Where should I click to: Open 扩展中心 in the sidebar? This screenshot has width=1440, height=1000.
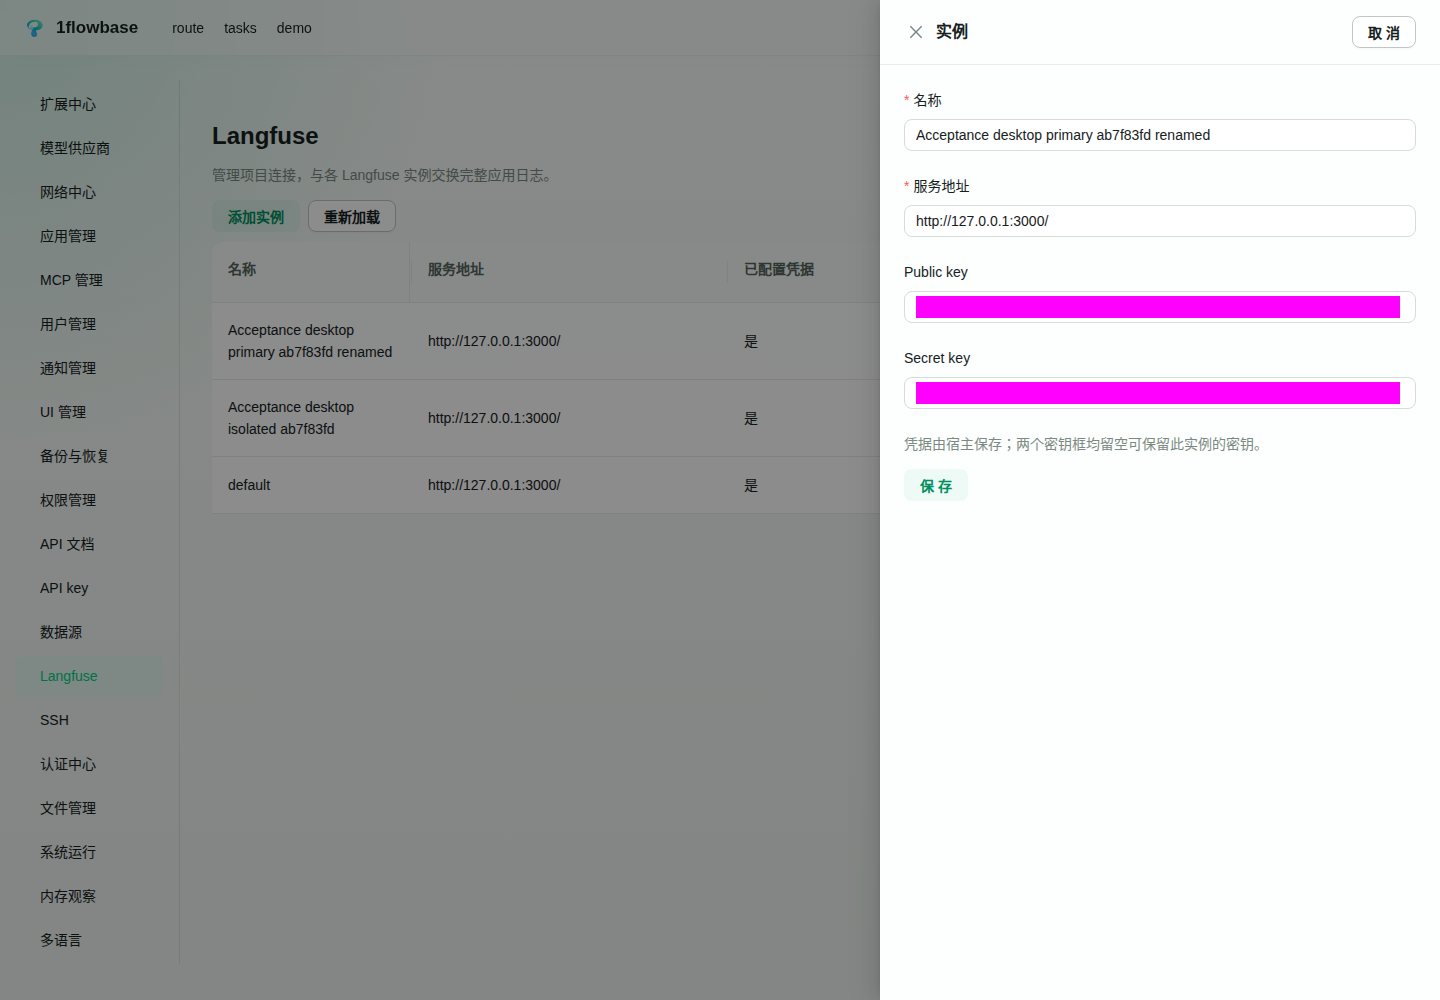click(90, 104)
